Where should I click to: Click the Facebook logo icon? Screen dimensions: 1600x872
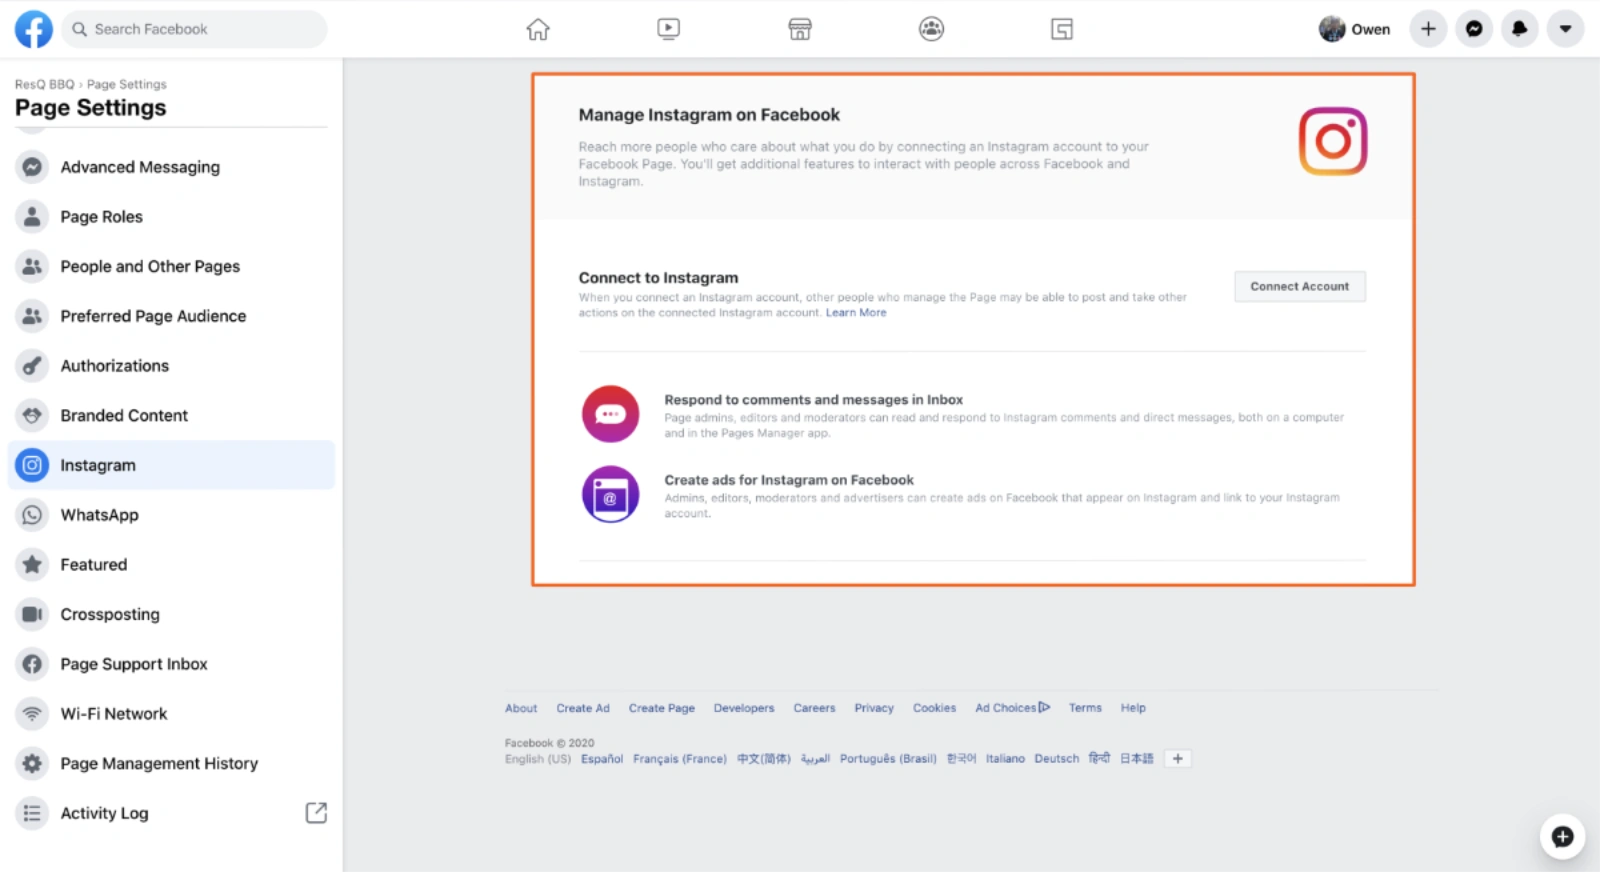(33, 29)
